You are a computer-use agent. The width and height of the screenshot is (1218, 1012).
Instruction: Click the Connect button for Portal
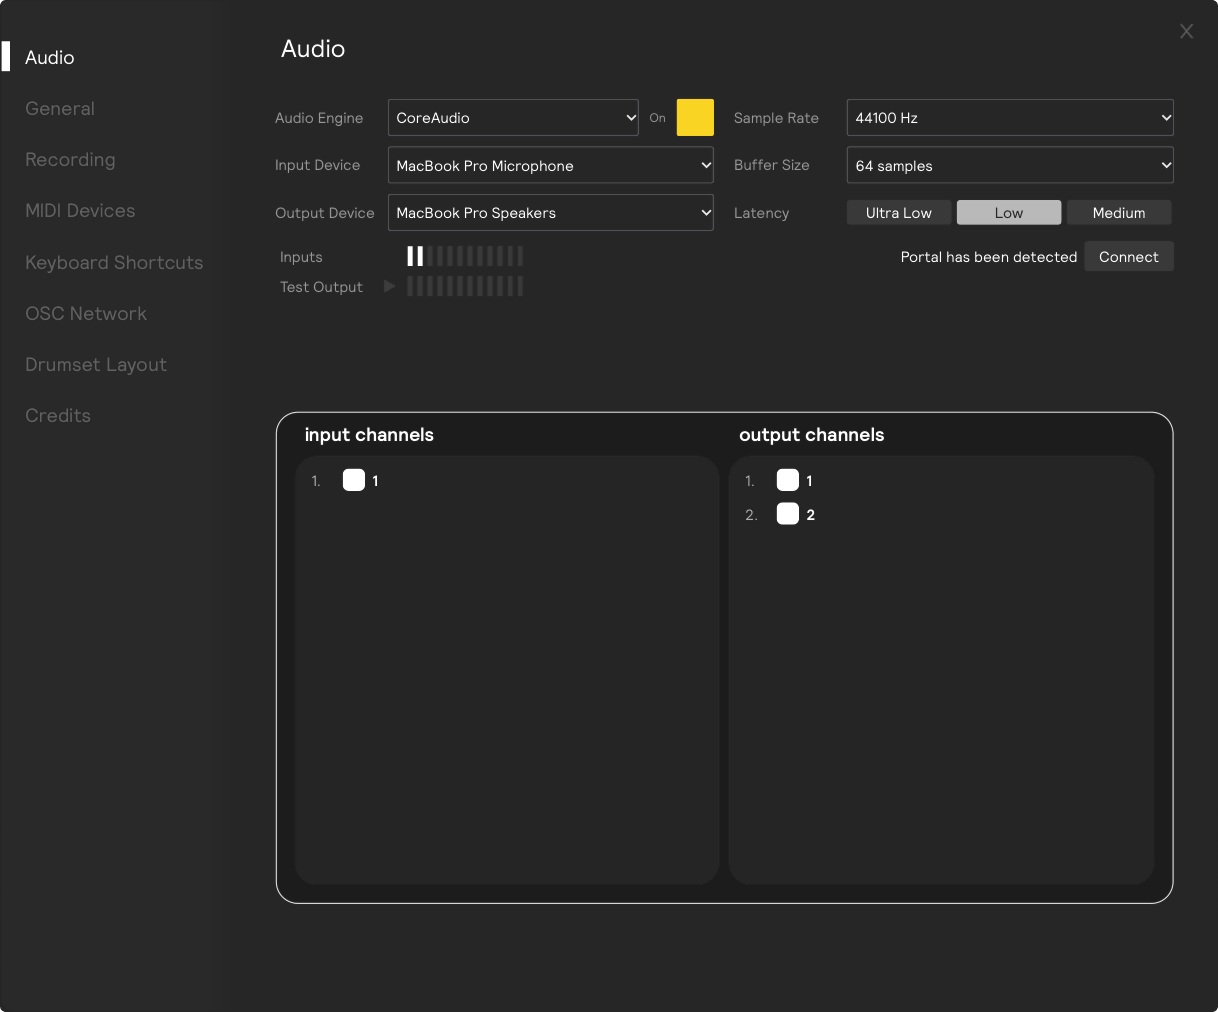tap(1129, 256)
